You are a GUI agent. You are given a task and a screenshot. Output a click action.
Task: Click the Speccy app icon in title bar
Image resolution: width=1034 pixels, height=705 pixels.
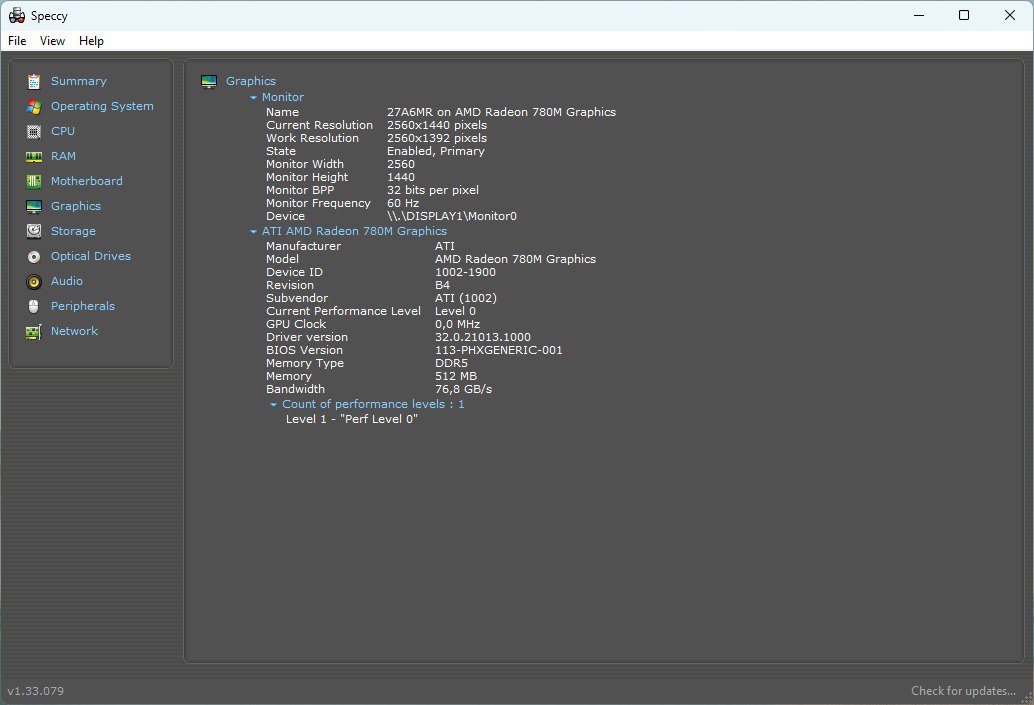16,15
